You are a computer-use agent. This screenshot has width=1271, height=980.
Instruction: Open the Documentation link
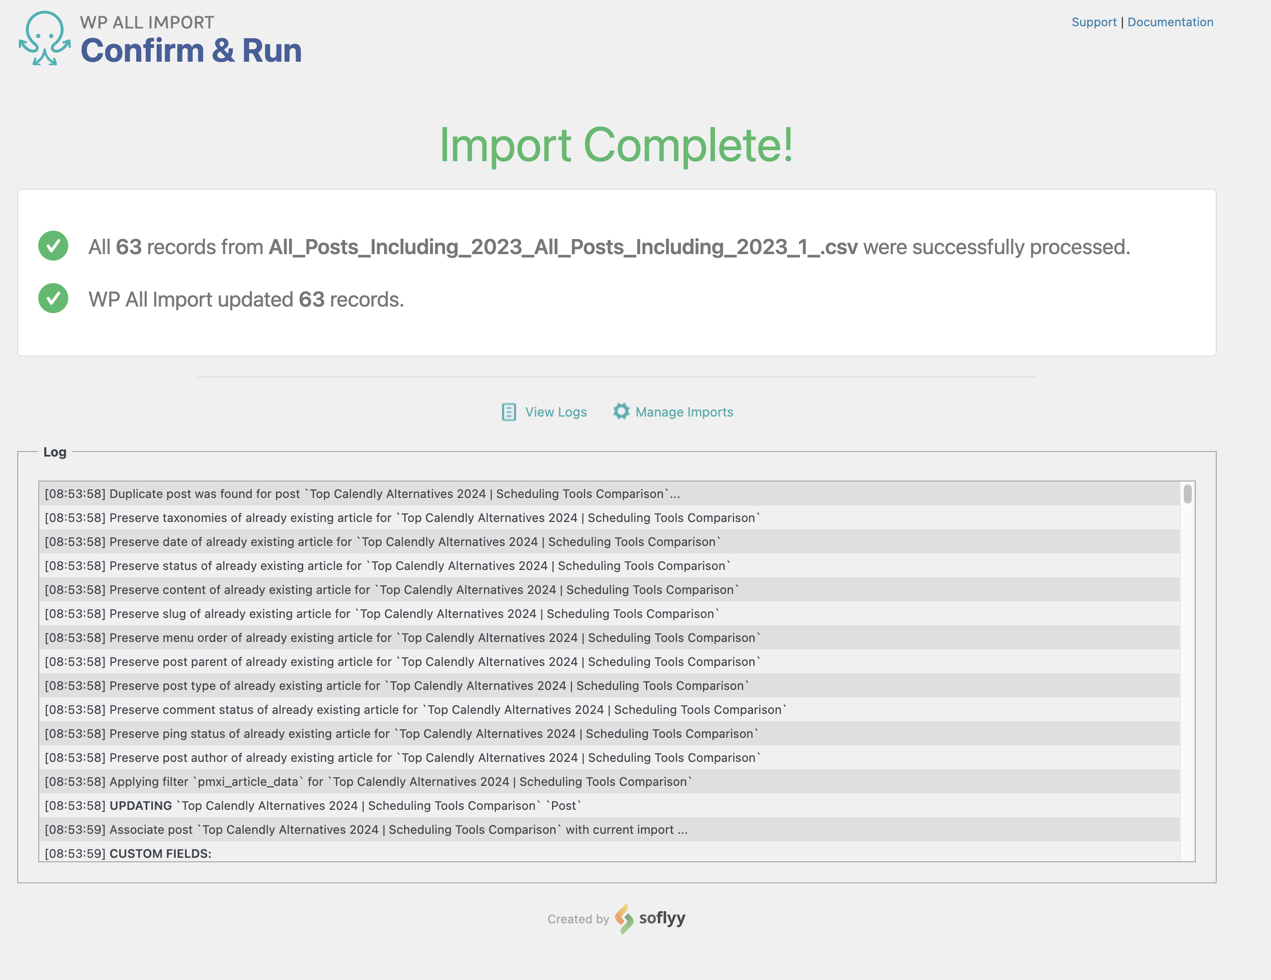tap(1170, 21)
